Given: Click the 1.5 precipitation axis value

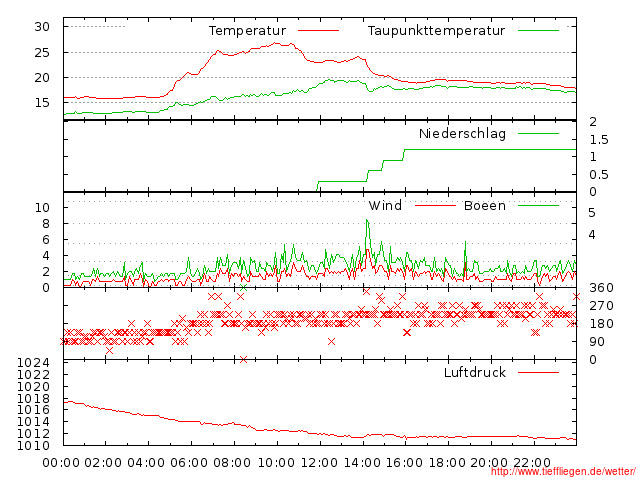Looking at the screenshot, I should (x=599, y=140).
